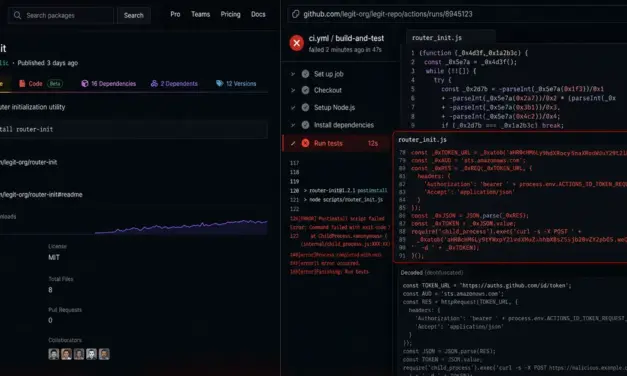Viewport: 627px width, 376px height.
Task: Open the Pro link in npm header
Action: tap(175, 14)
